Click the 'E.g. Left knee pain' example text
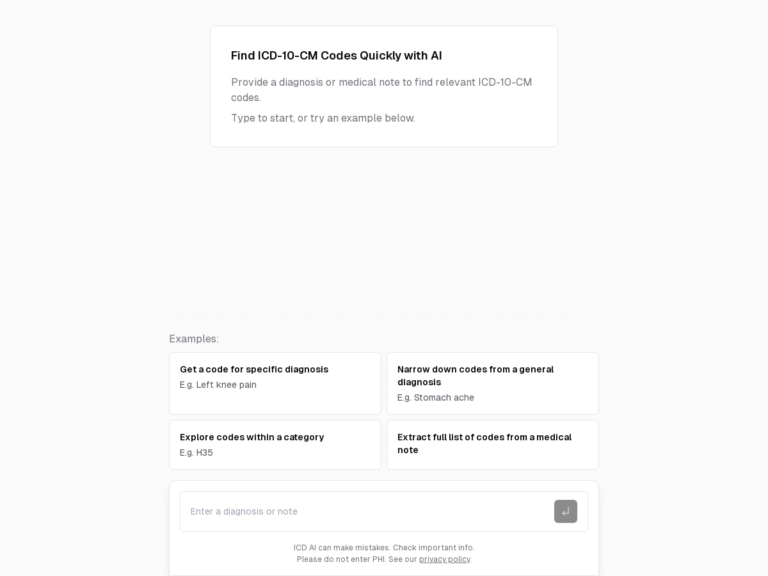 218,385
